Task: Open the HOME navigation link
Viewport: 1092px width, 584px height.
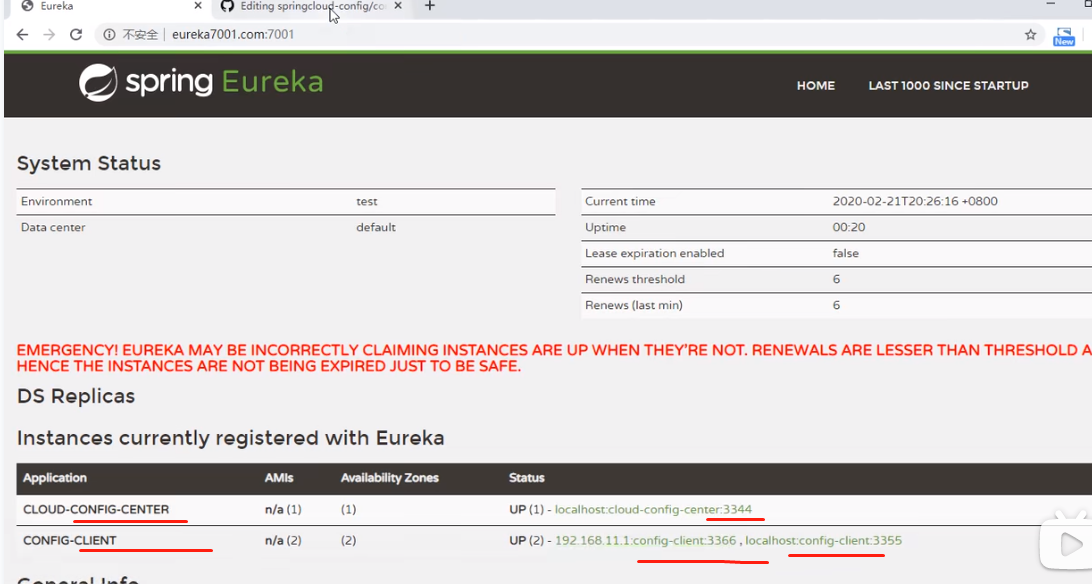Action: (816, 86)
